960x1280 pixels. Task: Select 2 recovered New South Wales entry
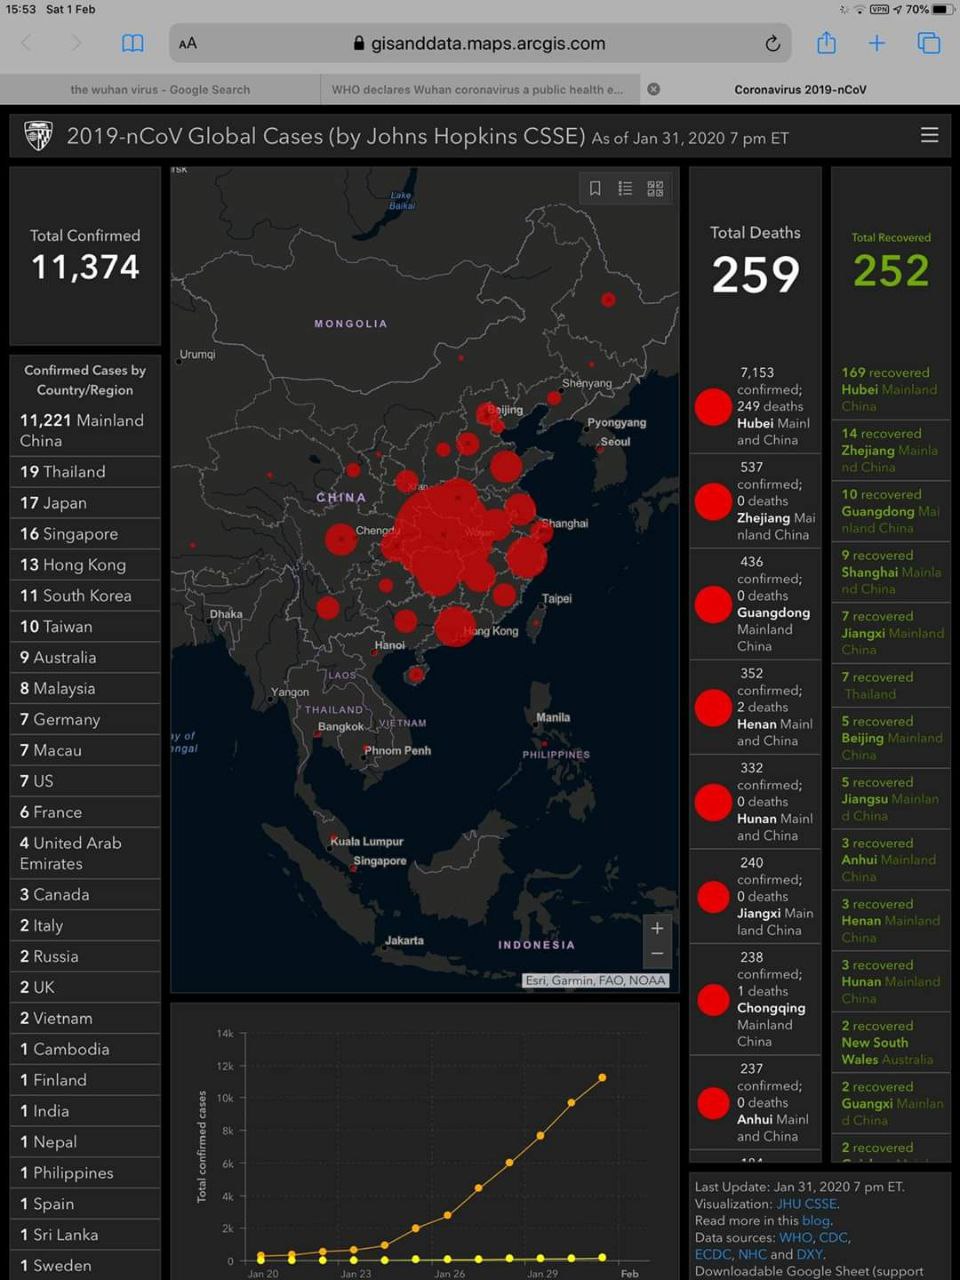(x=891, y=1042)
